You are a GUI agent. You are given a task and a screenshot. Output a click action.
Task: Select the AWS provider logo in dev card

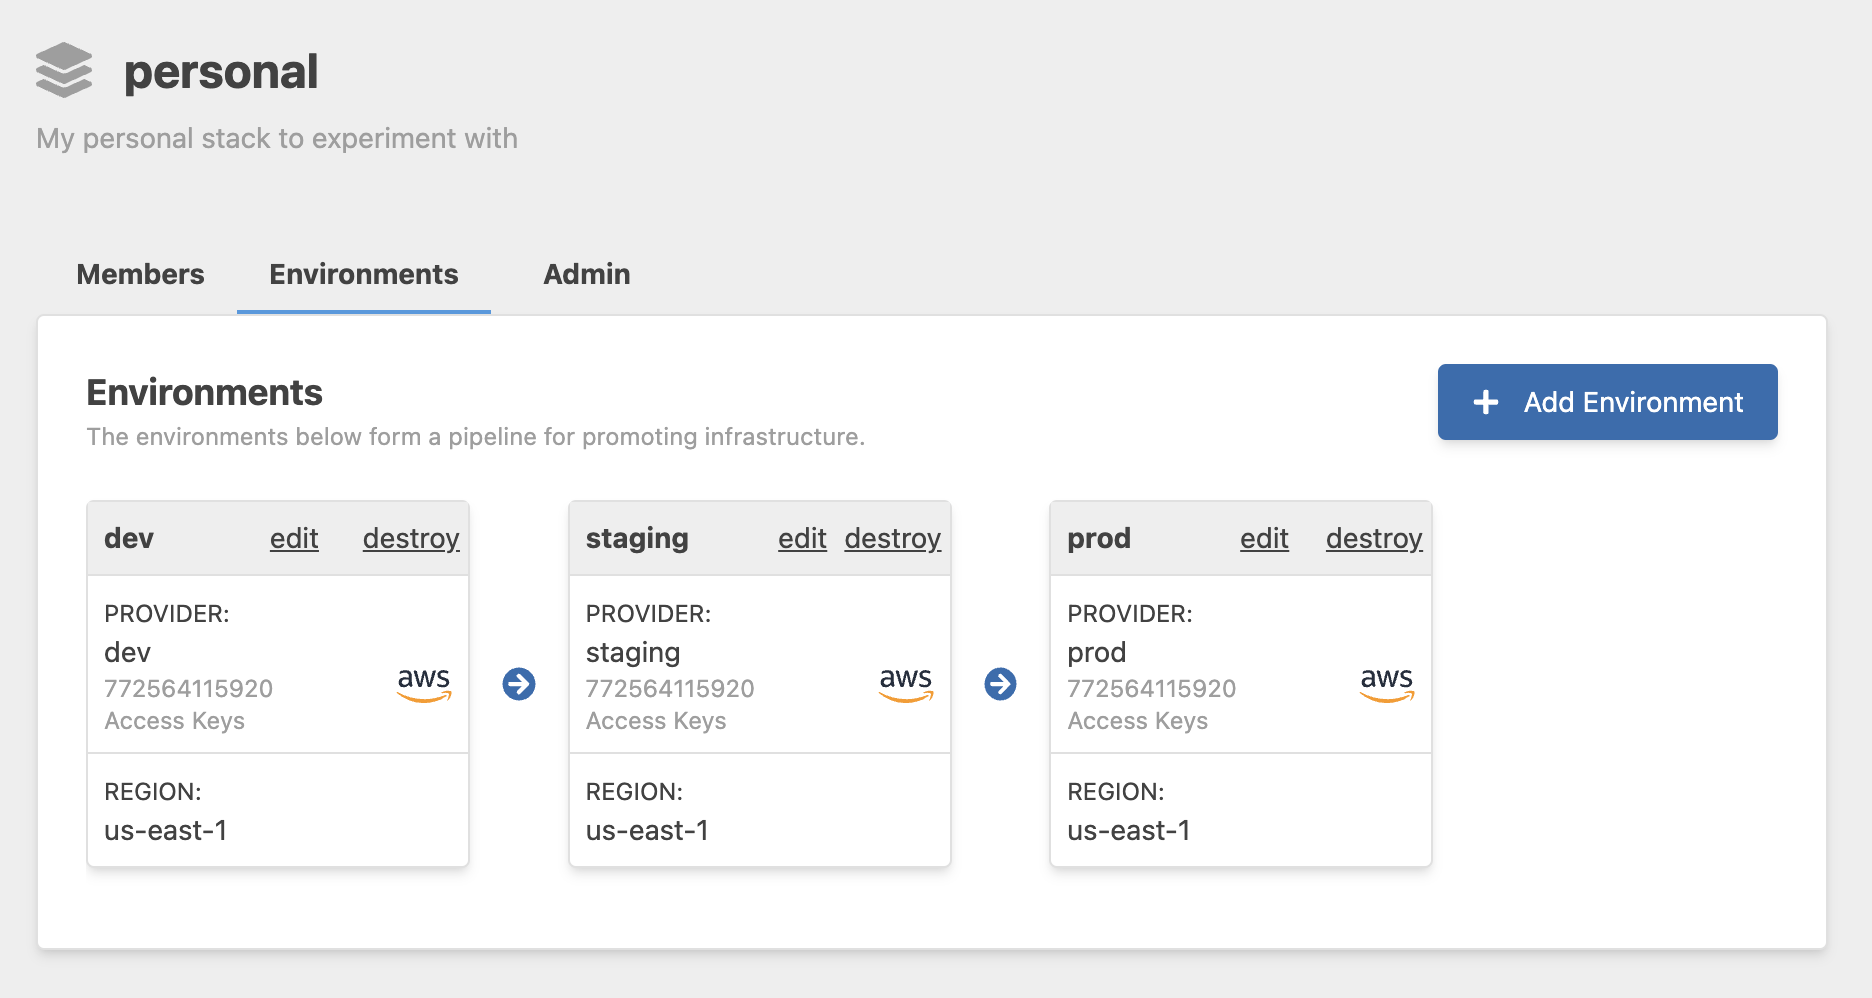[423, 684]
